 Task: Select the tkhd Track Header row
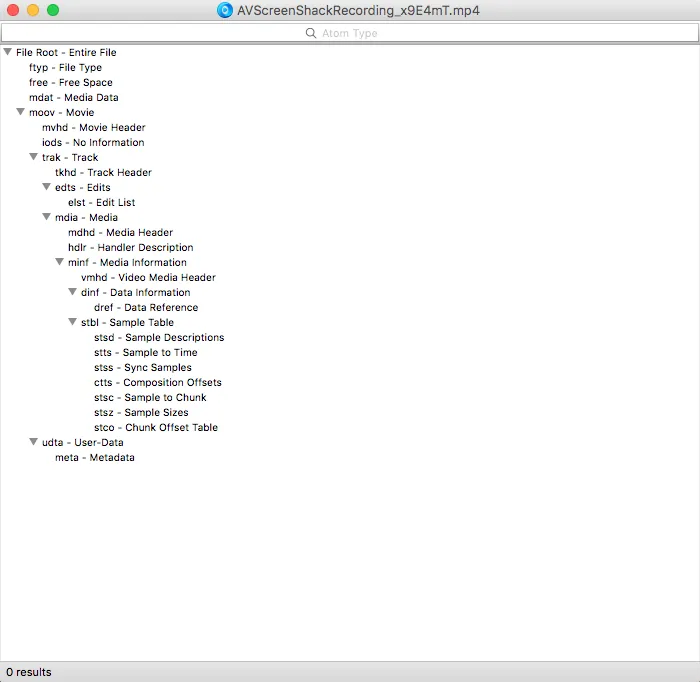point(103,172)
